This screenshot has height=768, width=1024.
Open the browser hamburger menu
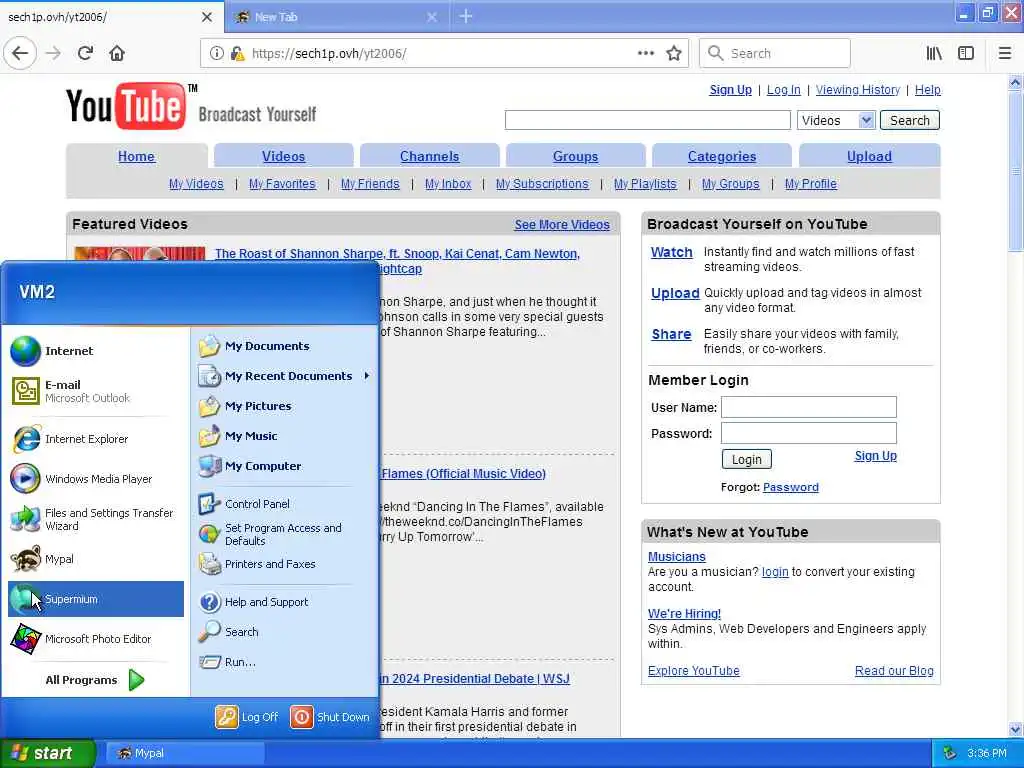pos(1004,54)
